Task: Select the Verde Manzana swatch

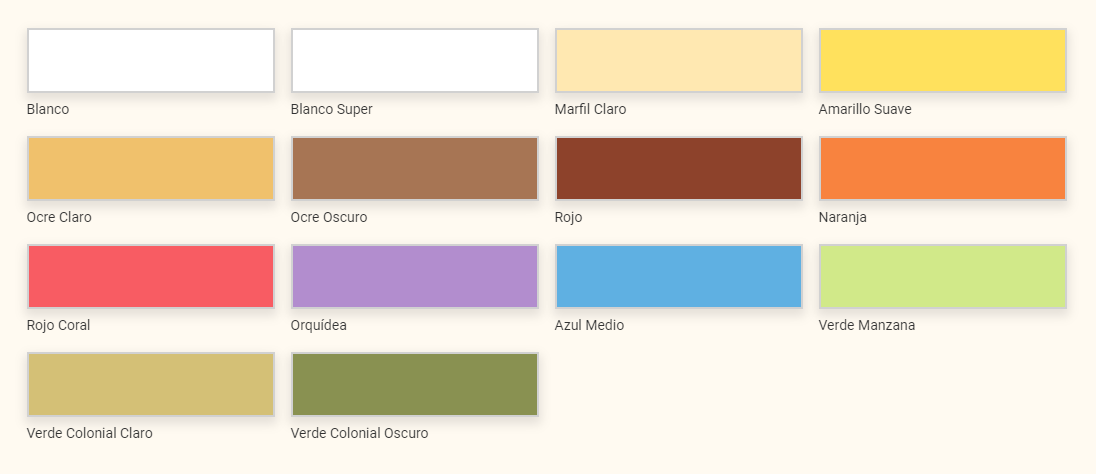Action: point(943,276)
